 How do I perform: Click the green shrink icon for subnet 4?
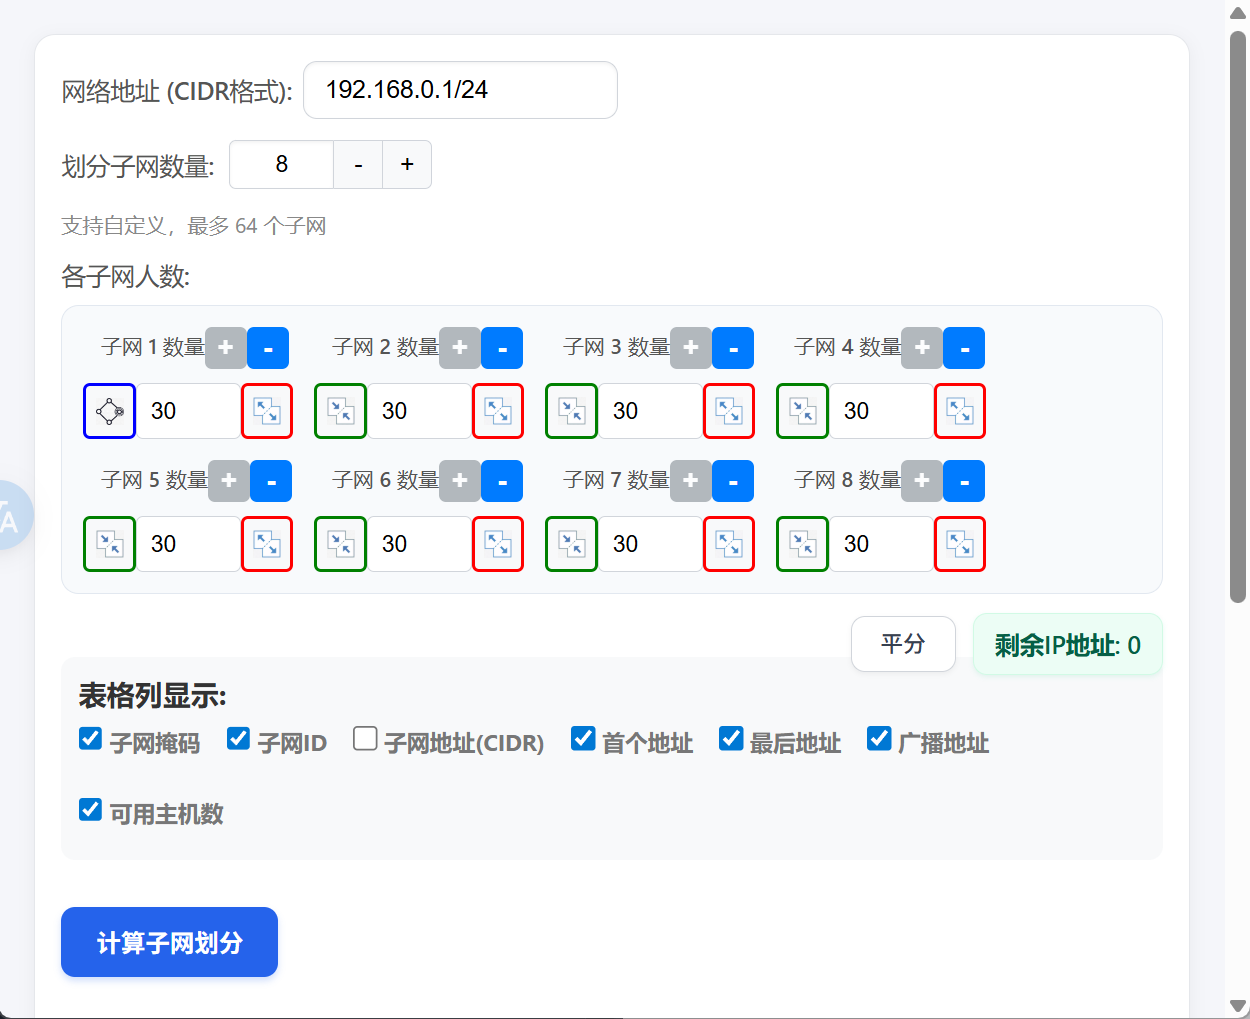802,411
